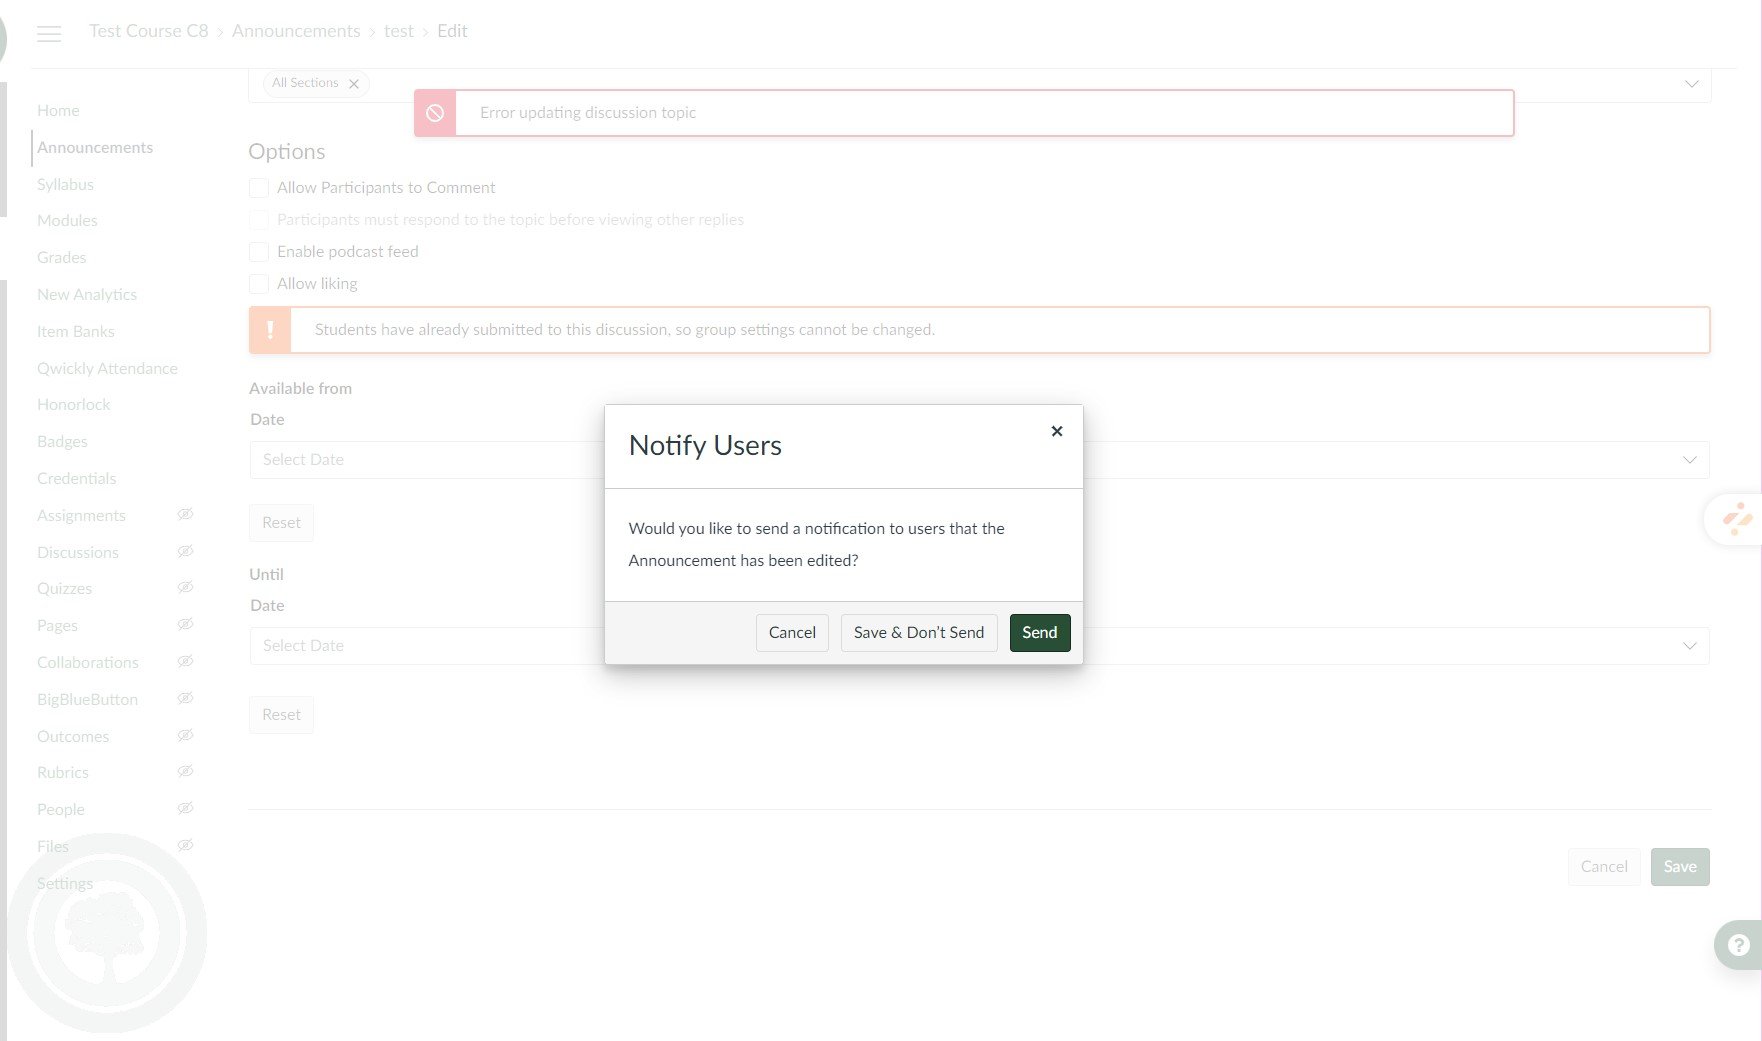1762x1041 pixels.
Task: Open Rubrics in course navigation
Action: (63, 772)
